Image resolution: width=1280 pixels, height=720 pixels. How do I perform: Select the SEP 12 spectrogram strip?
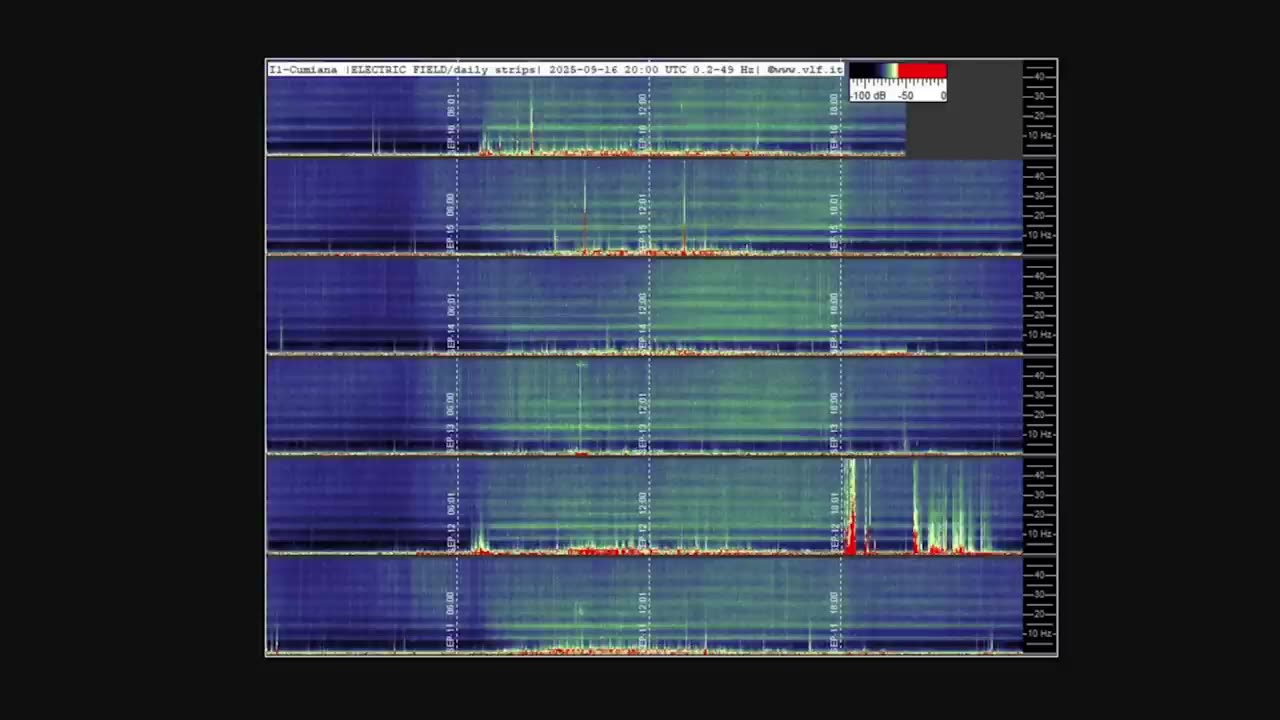click(644, 505)
